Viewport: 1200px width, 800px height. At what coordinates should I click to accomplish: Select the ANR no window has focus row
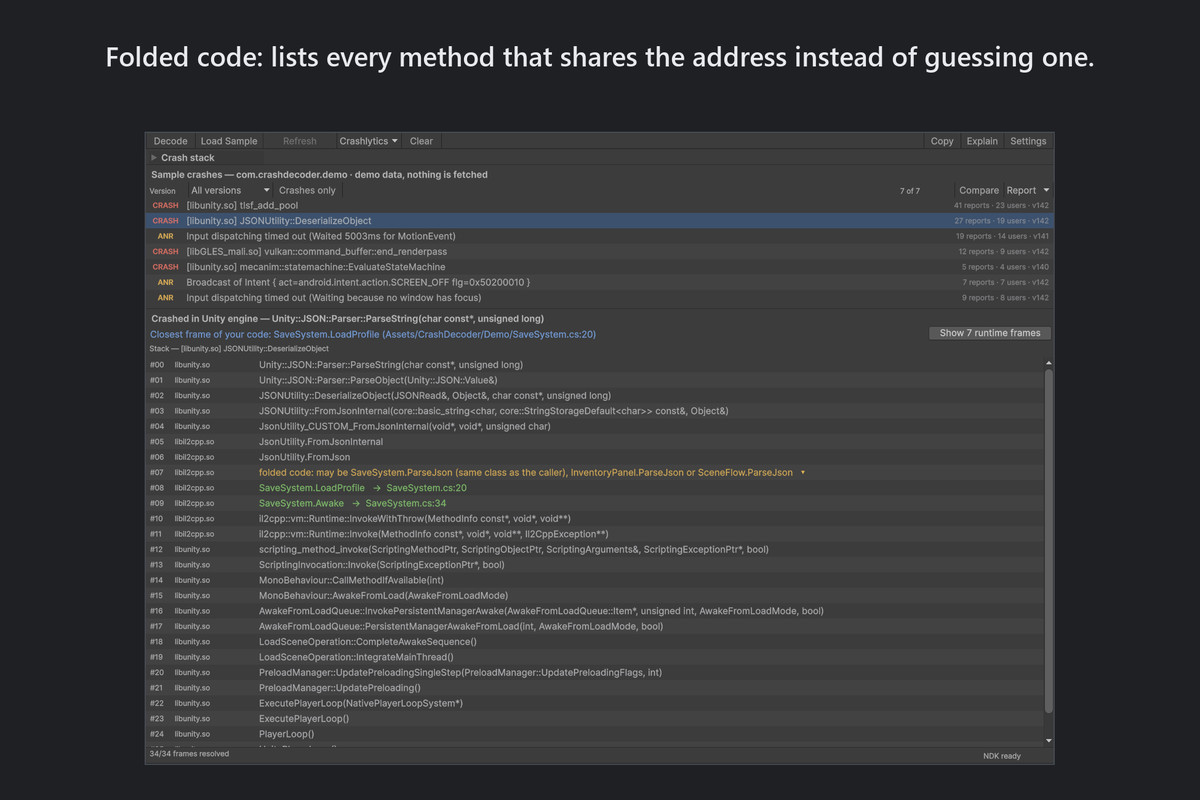(599, 298)
